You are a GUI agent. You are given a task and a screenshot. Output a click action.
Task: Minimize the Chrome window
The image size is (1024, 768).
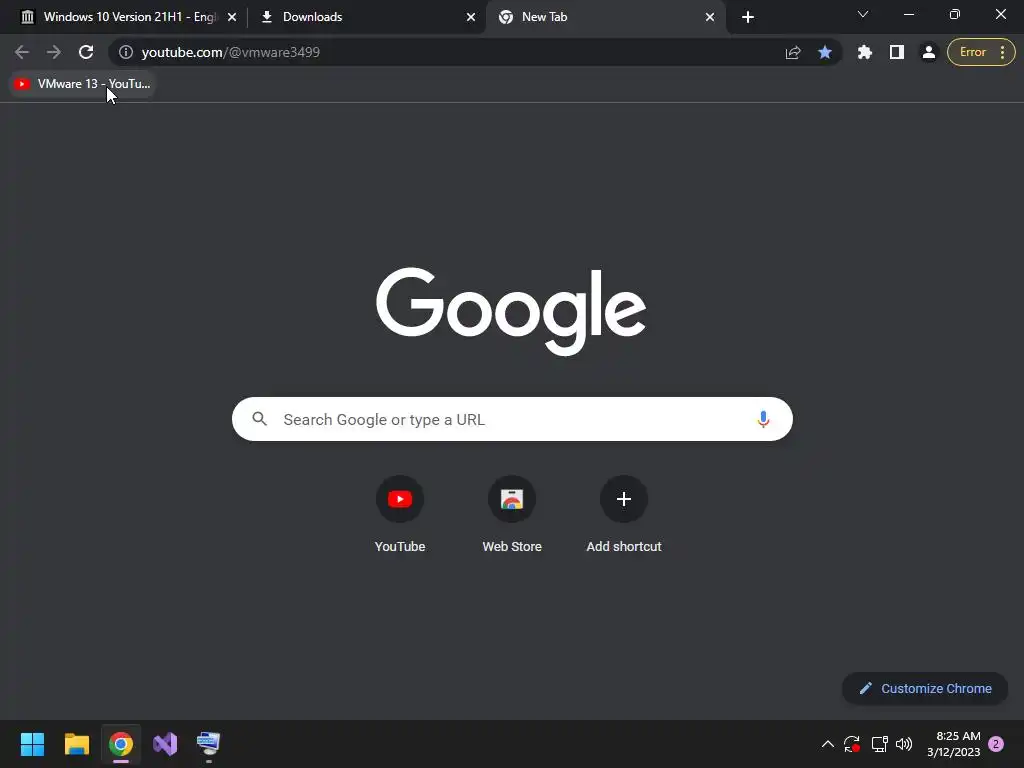coord(908,14)
